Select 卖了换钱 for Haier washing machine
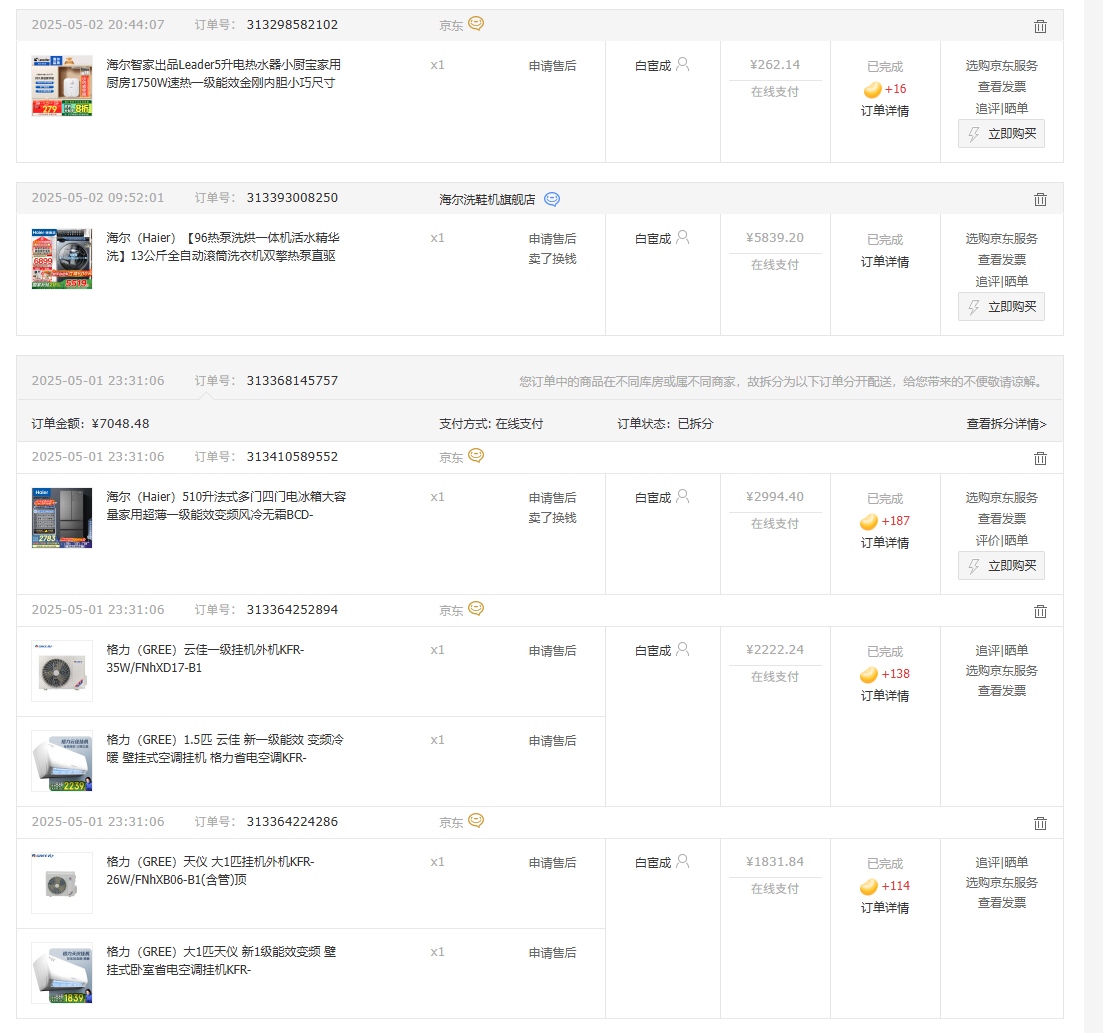 coord(552,259)
